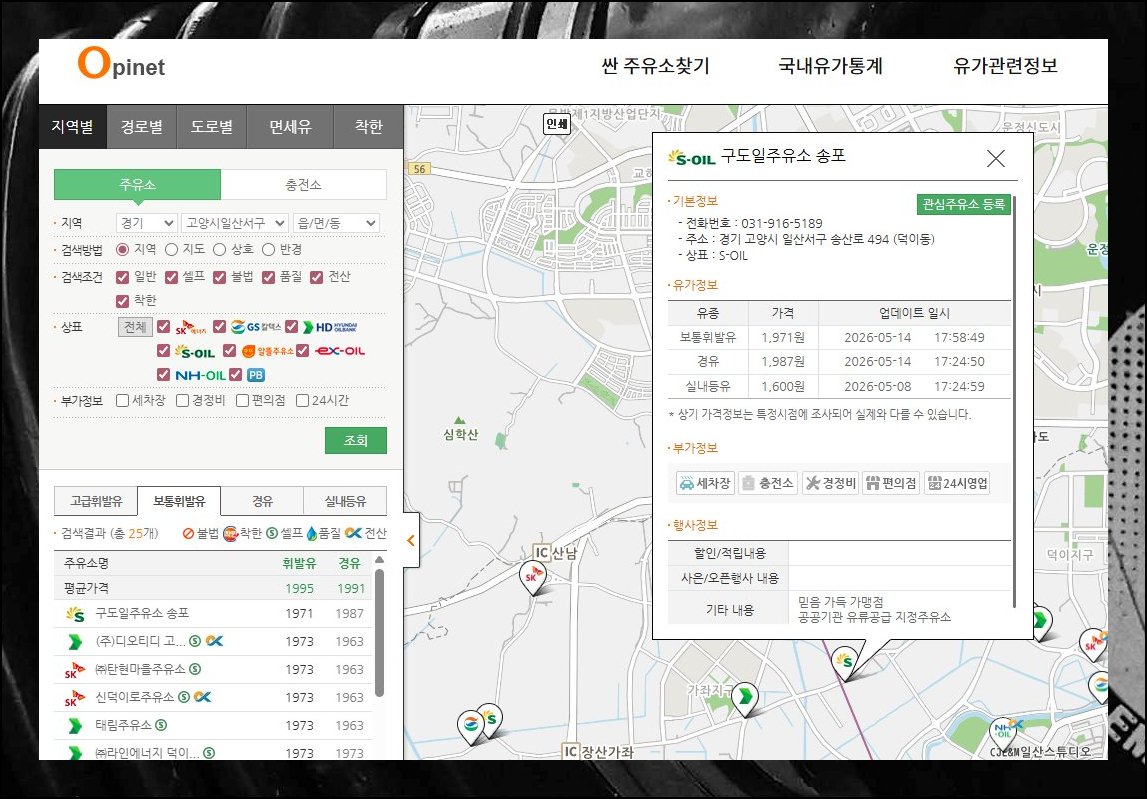Uncheck the 일반 search condition
1147x799 pixels.
point(122,277)
